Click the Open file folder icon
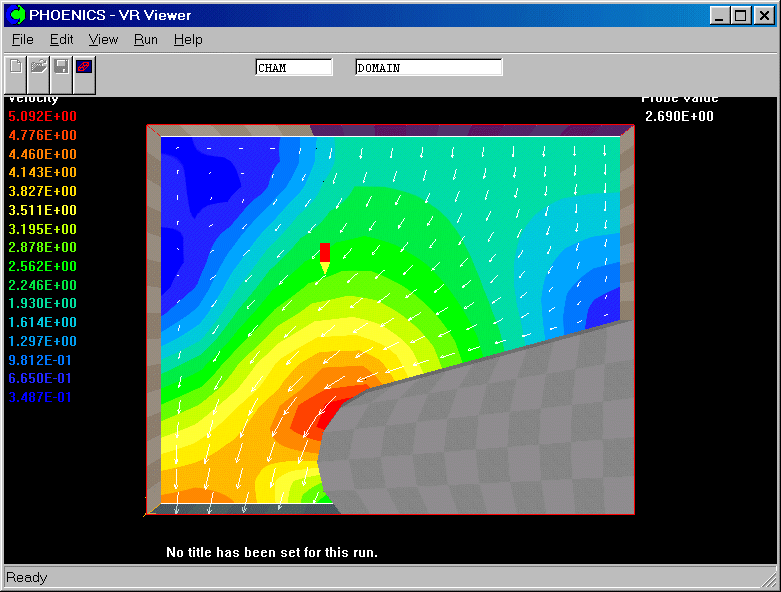Screen dimensions: 781x592 click(x=39, y=75)
